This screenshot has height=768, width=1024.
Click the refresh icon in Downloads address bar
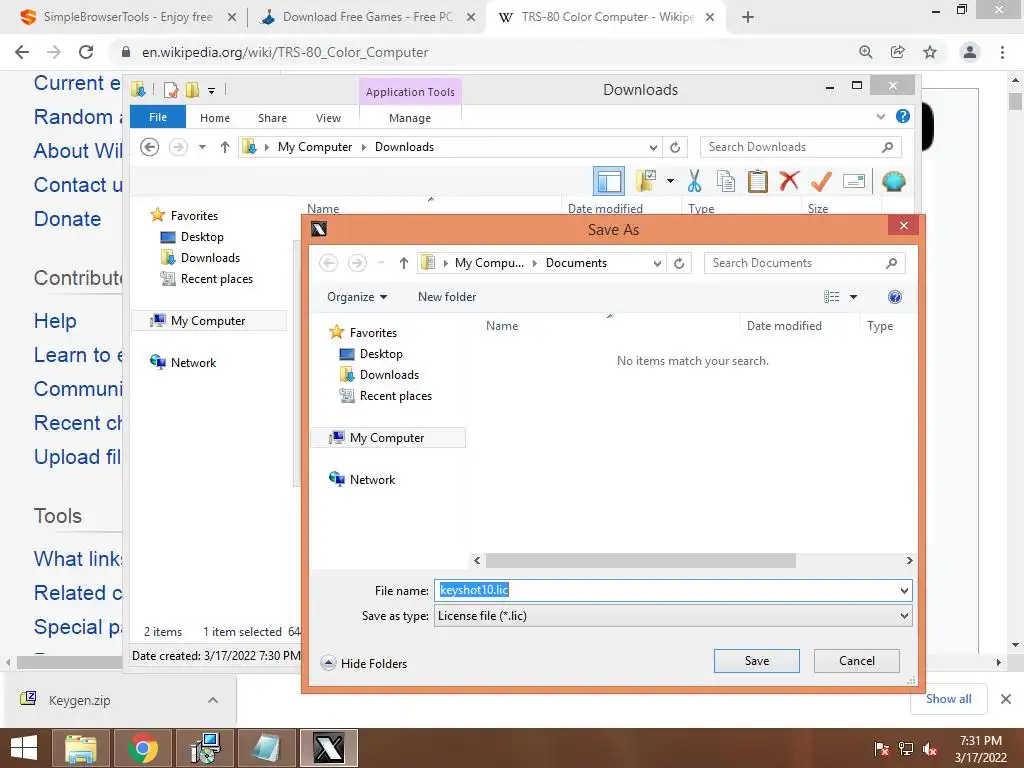pos(675,148)
